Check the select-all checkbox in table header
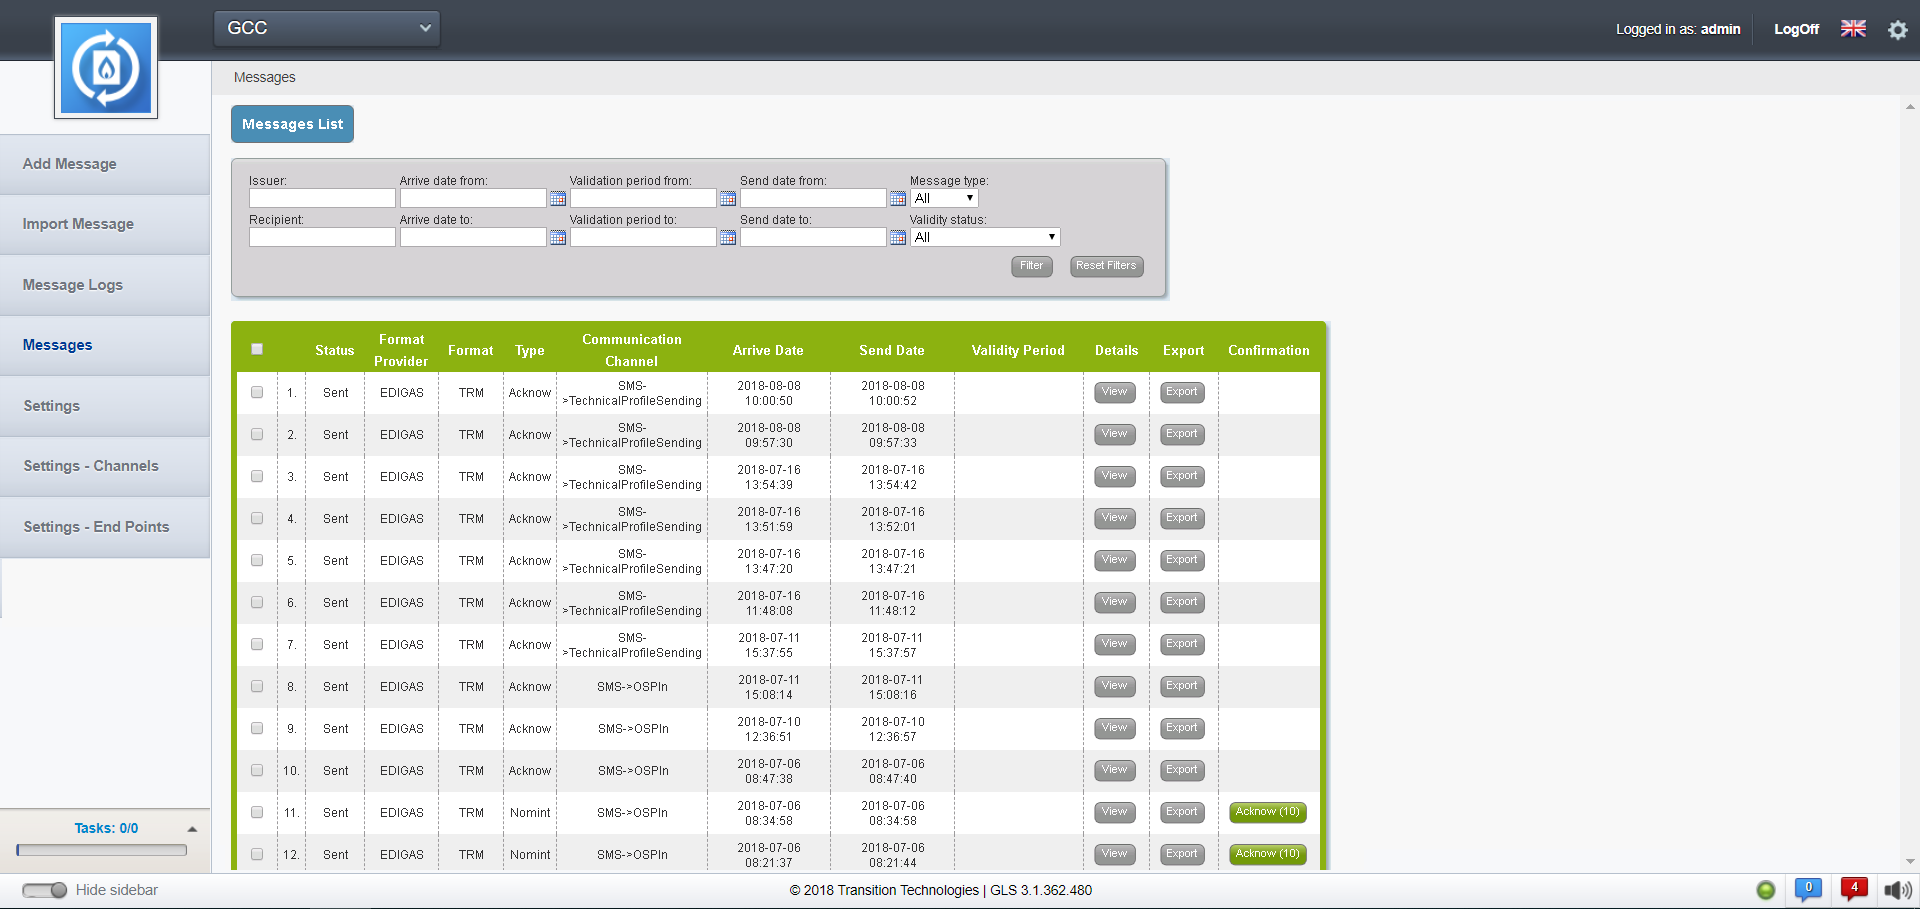The width and height of the screenshot is (1920, 909). coord(257,349)
